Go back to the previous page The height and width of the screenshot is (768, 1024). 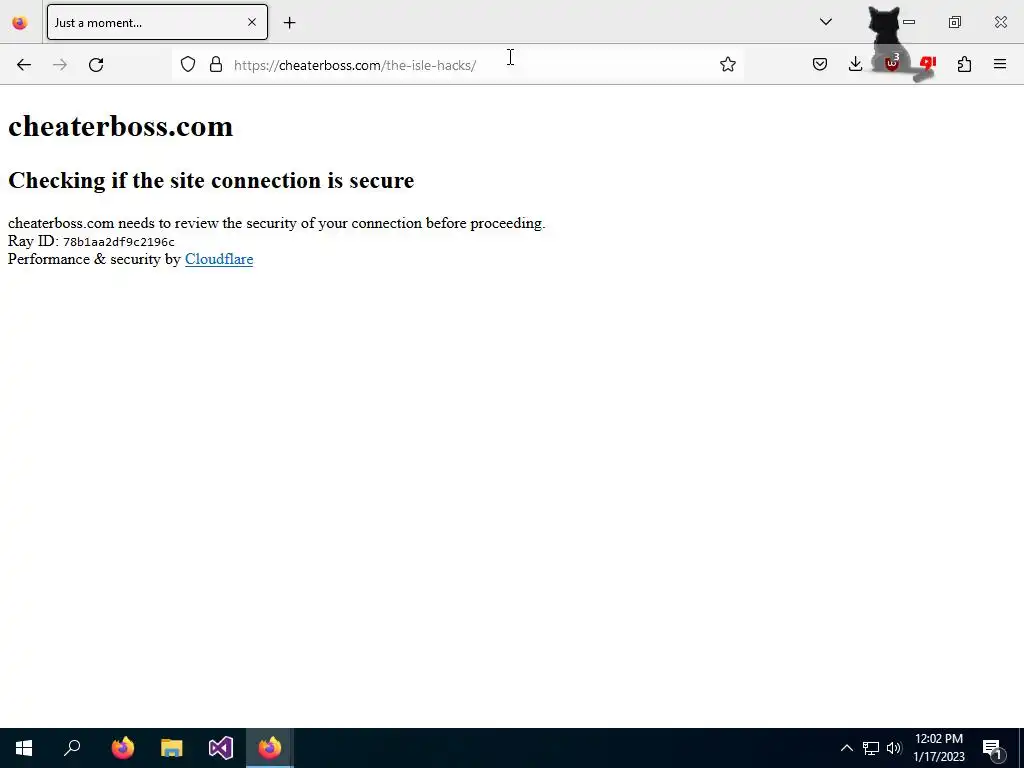tap(24, 65)
